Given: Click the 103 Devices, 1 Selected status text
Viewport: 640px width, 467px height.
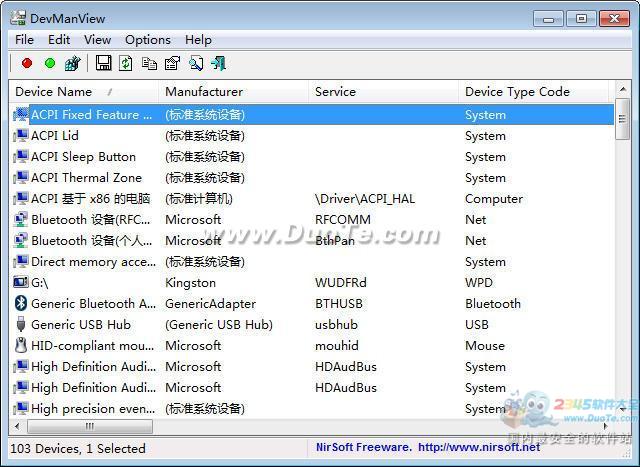Looking at the screenshot, I should tap(78, 448).
